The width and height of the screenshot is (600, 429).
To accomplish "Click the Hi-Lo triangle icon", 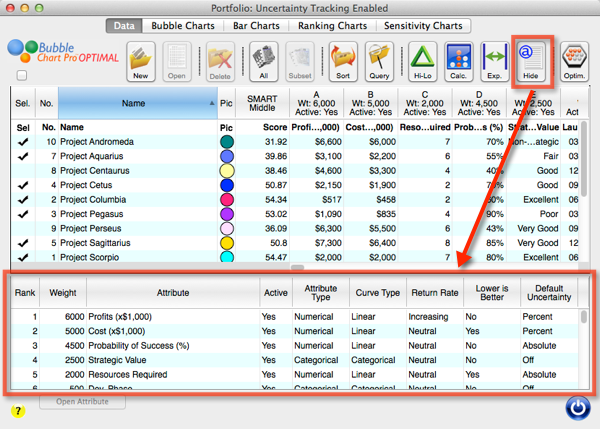I will [422, 61].
